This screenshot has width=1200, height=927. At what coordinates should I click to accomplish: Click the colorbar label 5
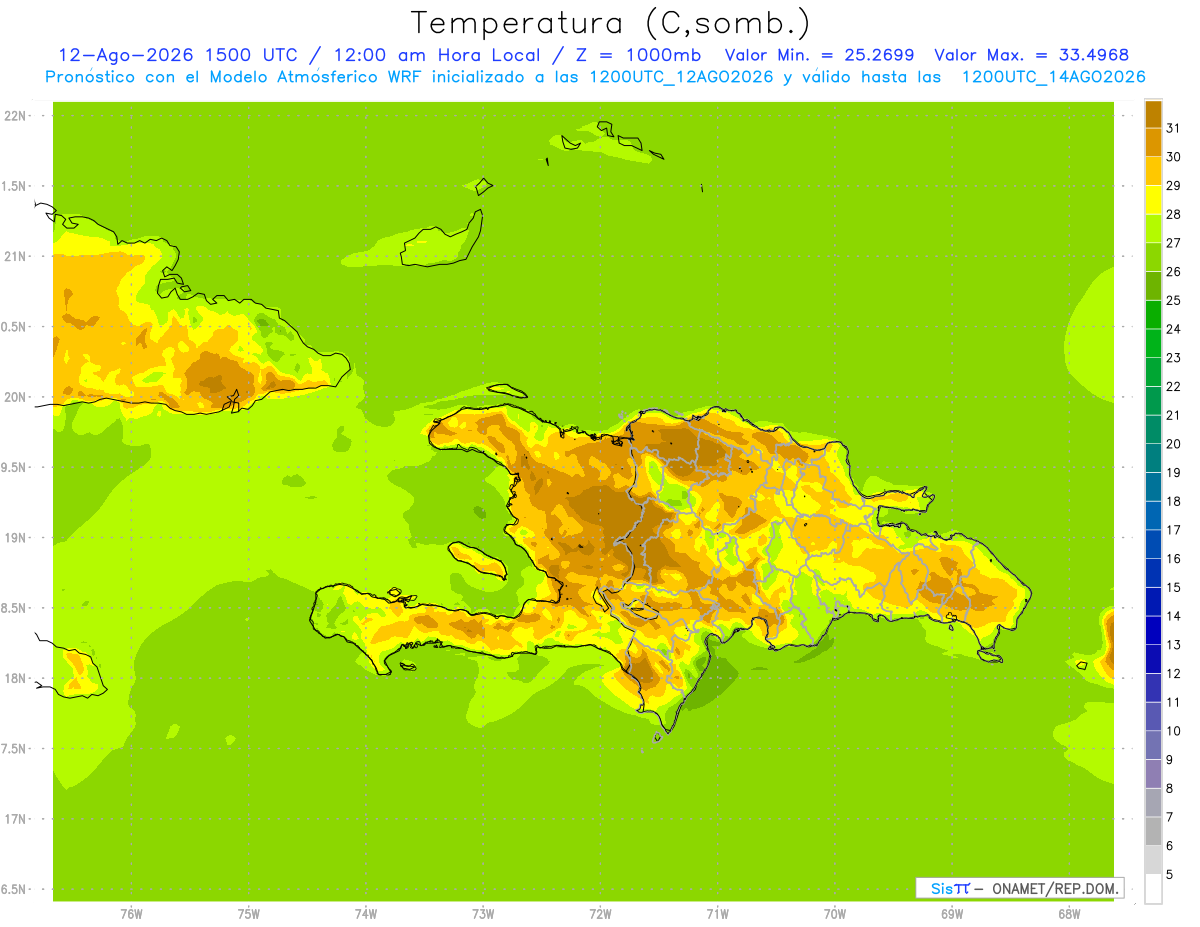tap(1170, 874)
